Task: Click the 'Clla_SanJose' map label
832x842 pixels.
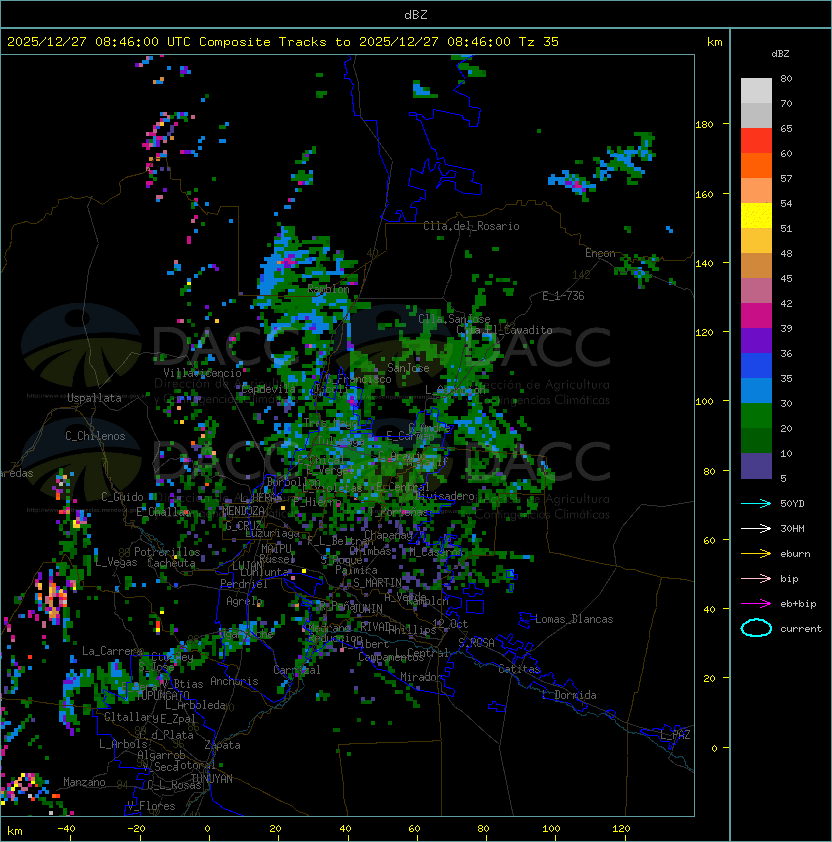Action: click(x=454, y=319)
